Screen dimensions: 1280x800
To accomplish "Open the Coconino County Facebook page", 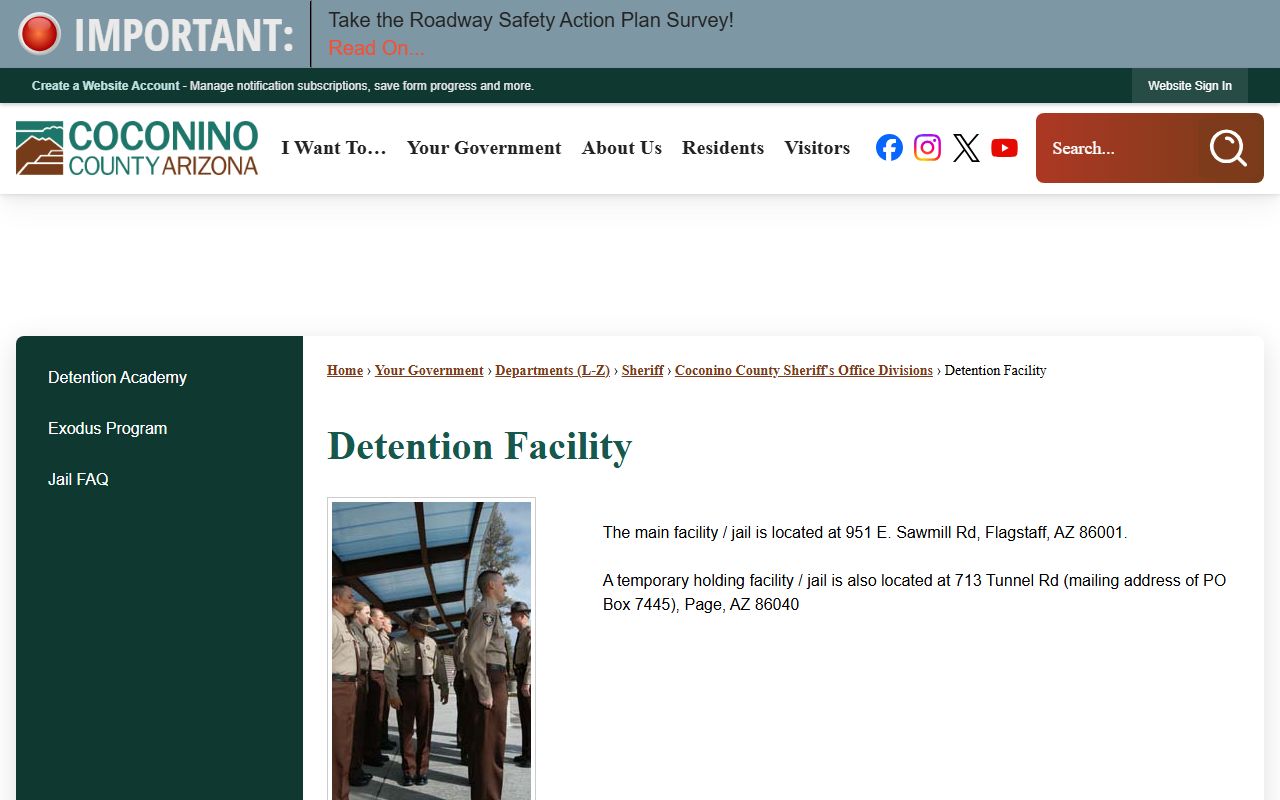I will pyautogui.click(x=889, y=148).
